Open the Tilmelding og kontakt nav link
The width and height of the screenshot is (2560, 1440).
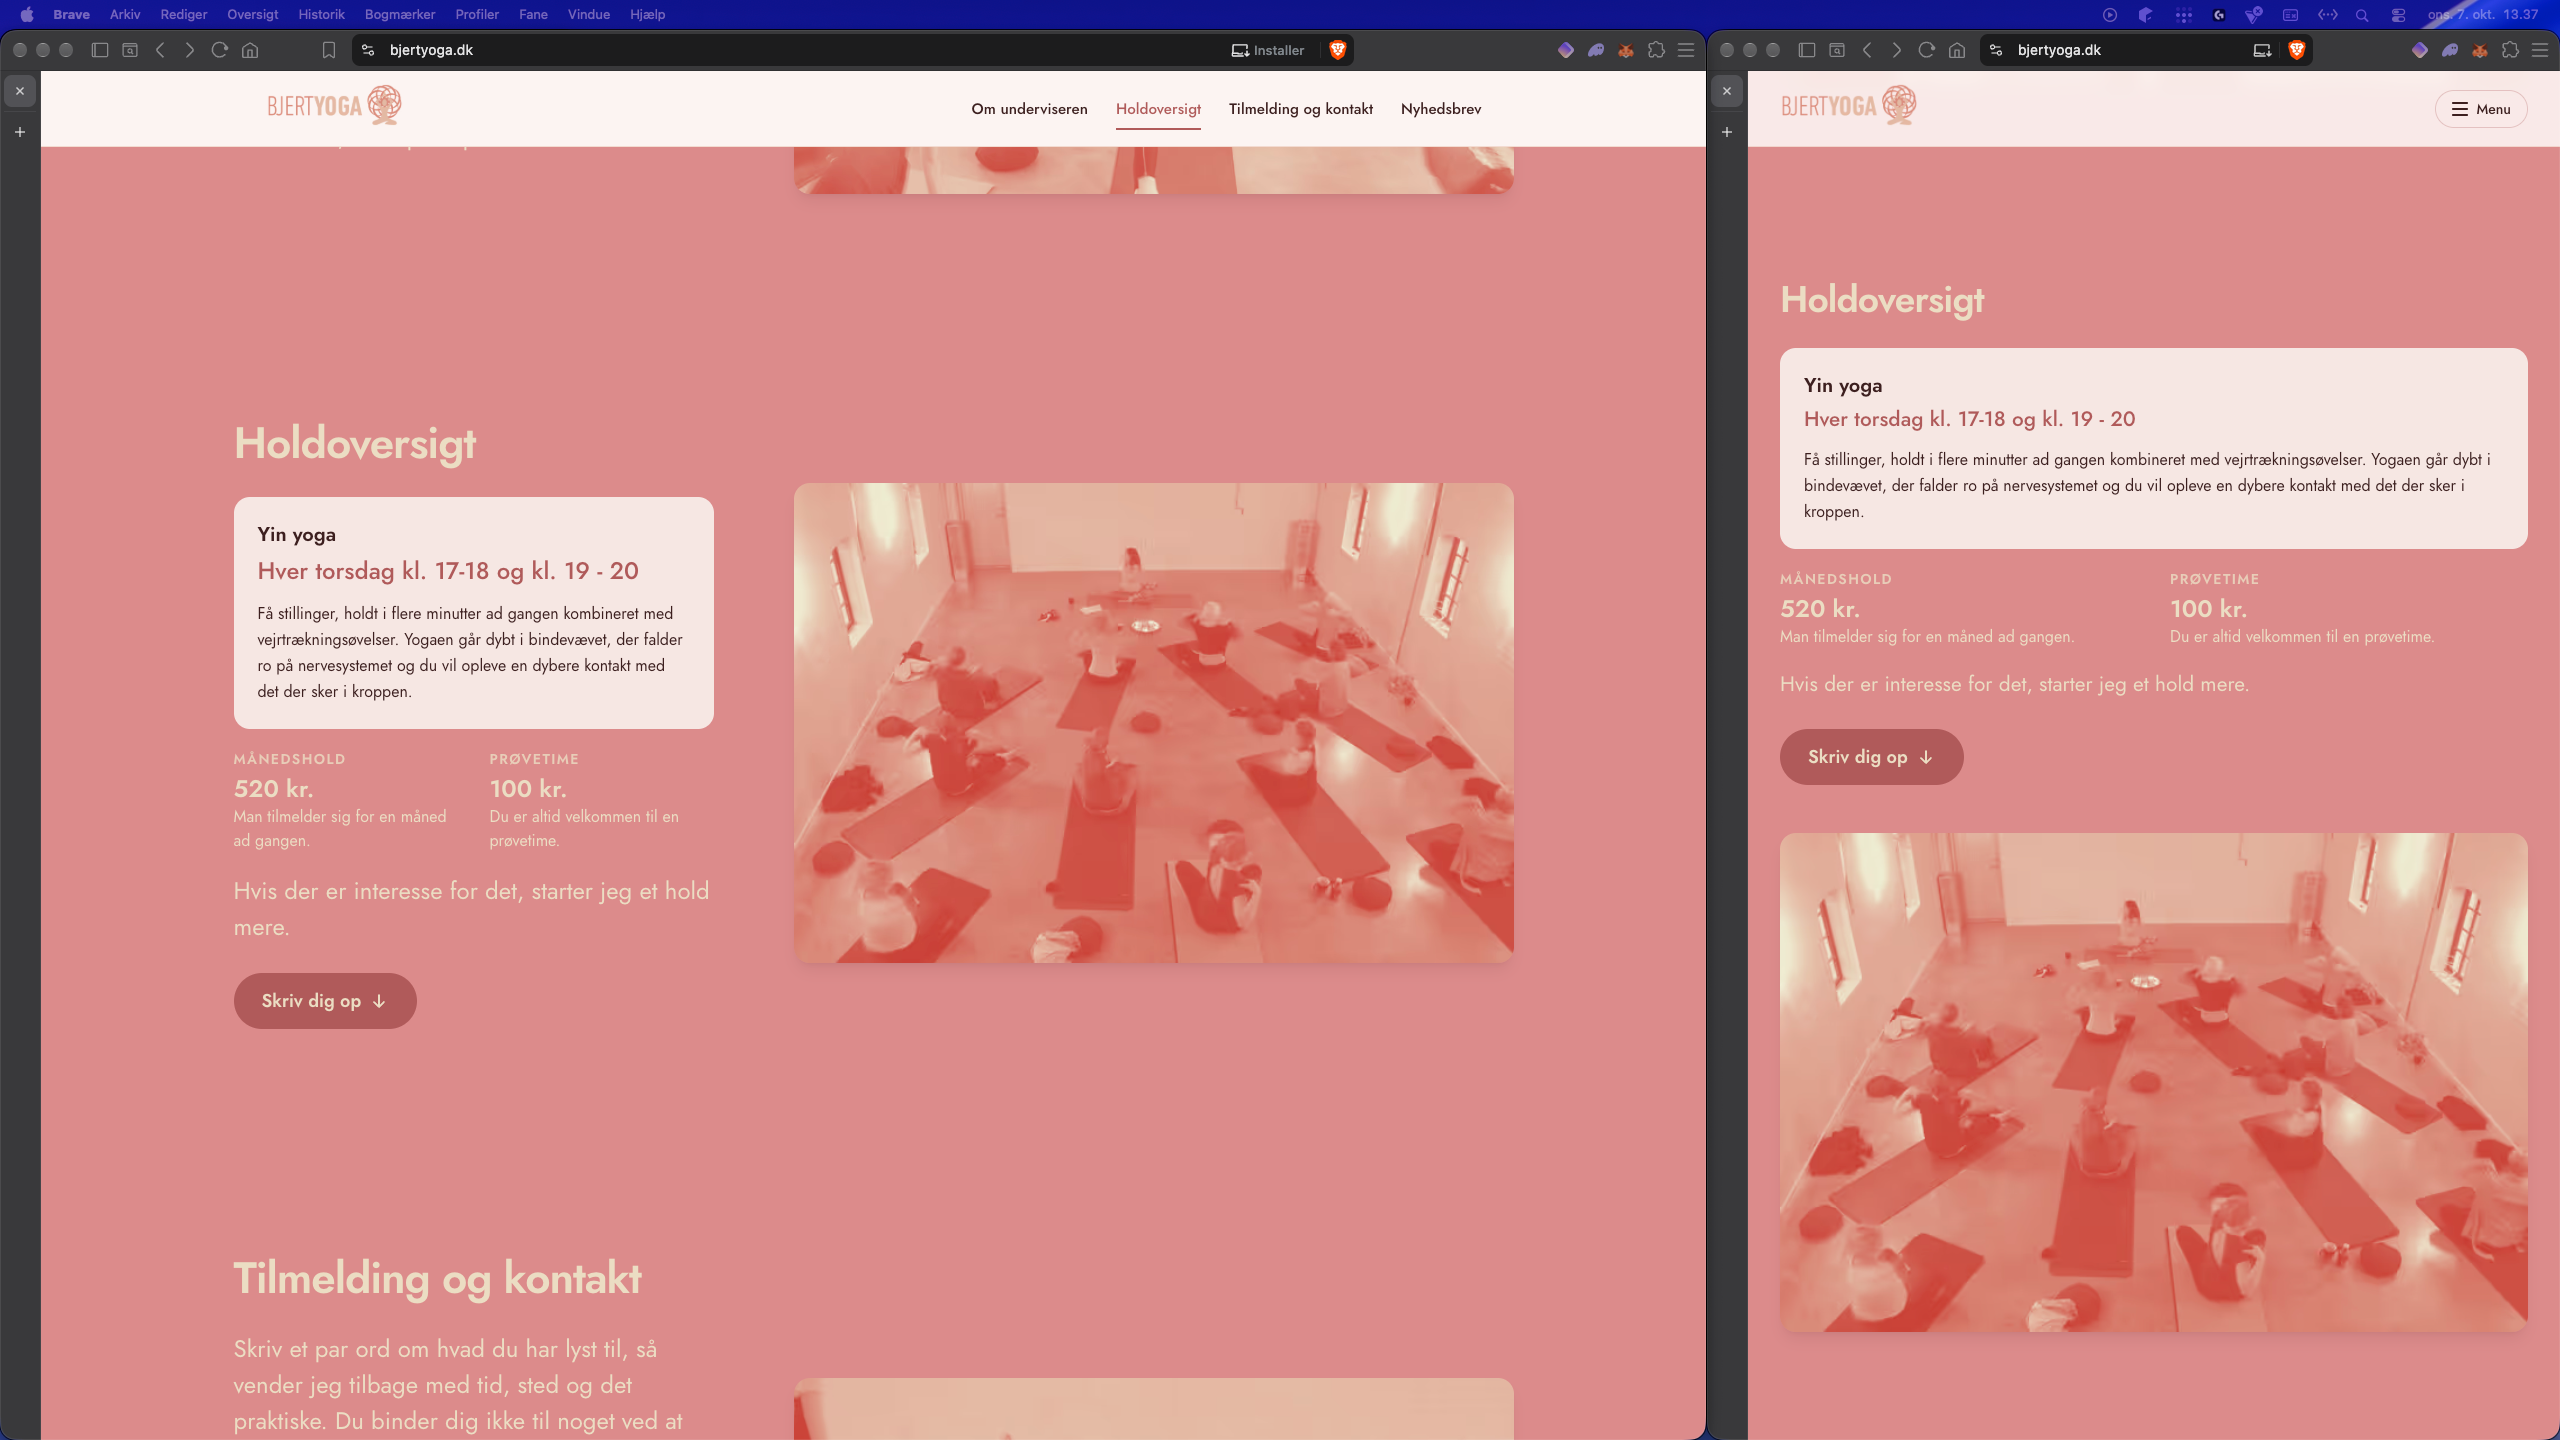click(1300, 109)
